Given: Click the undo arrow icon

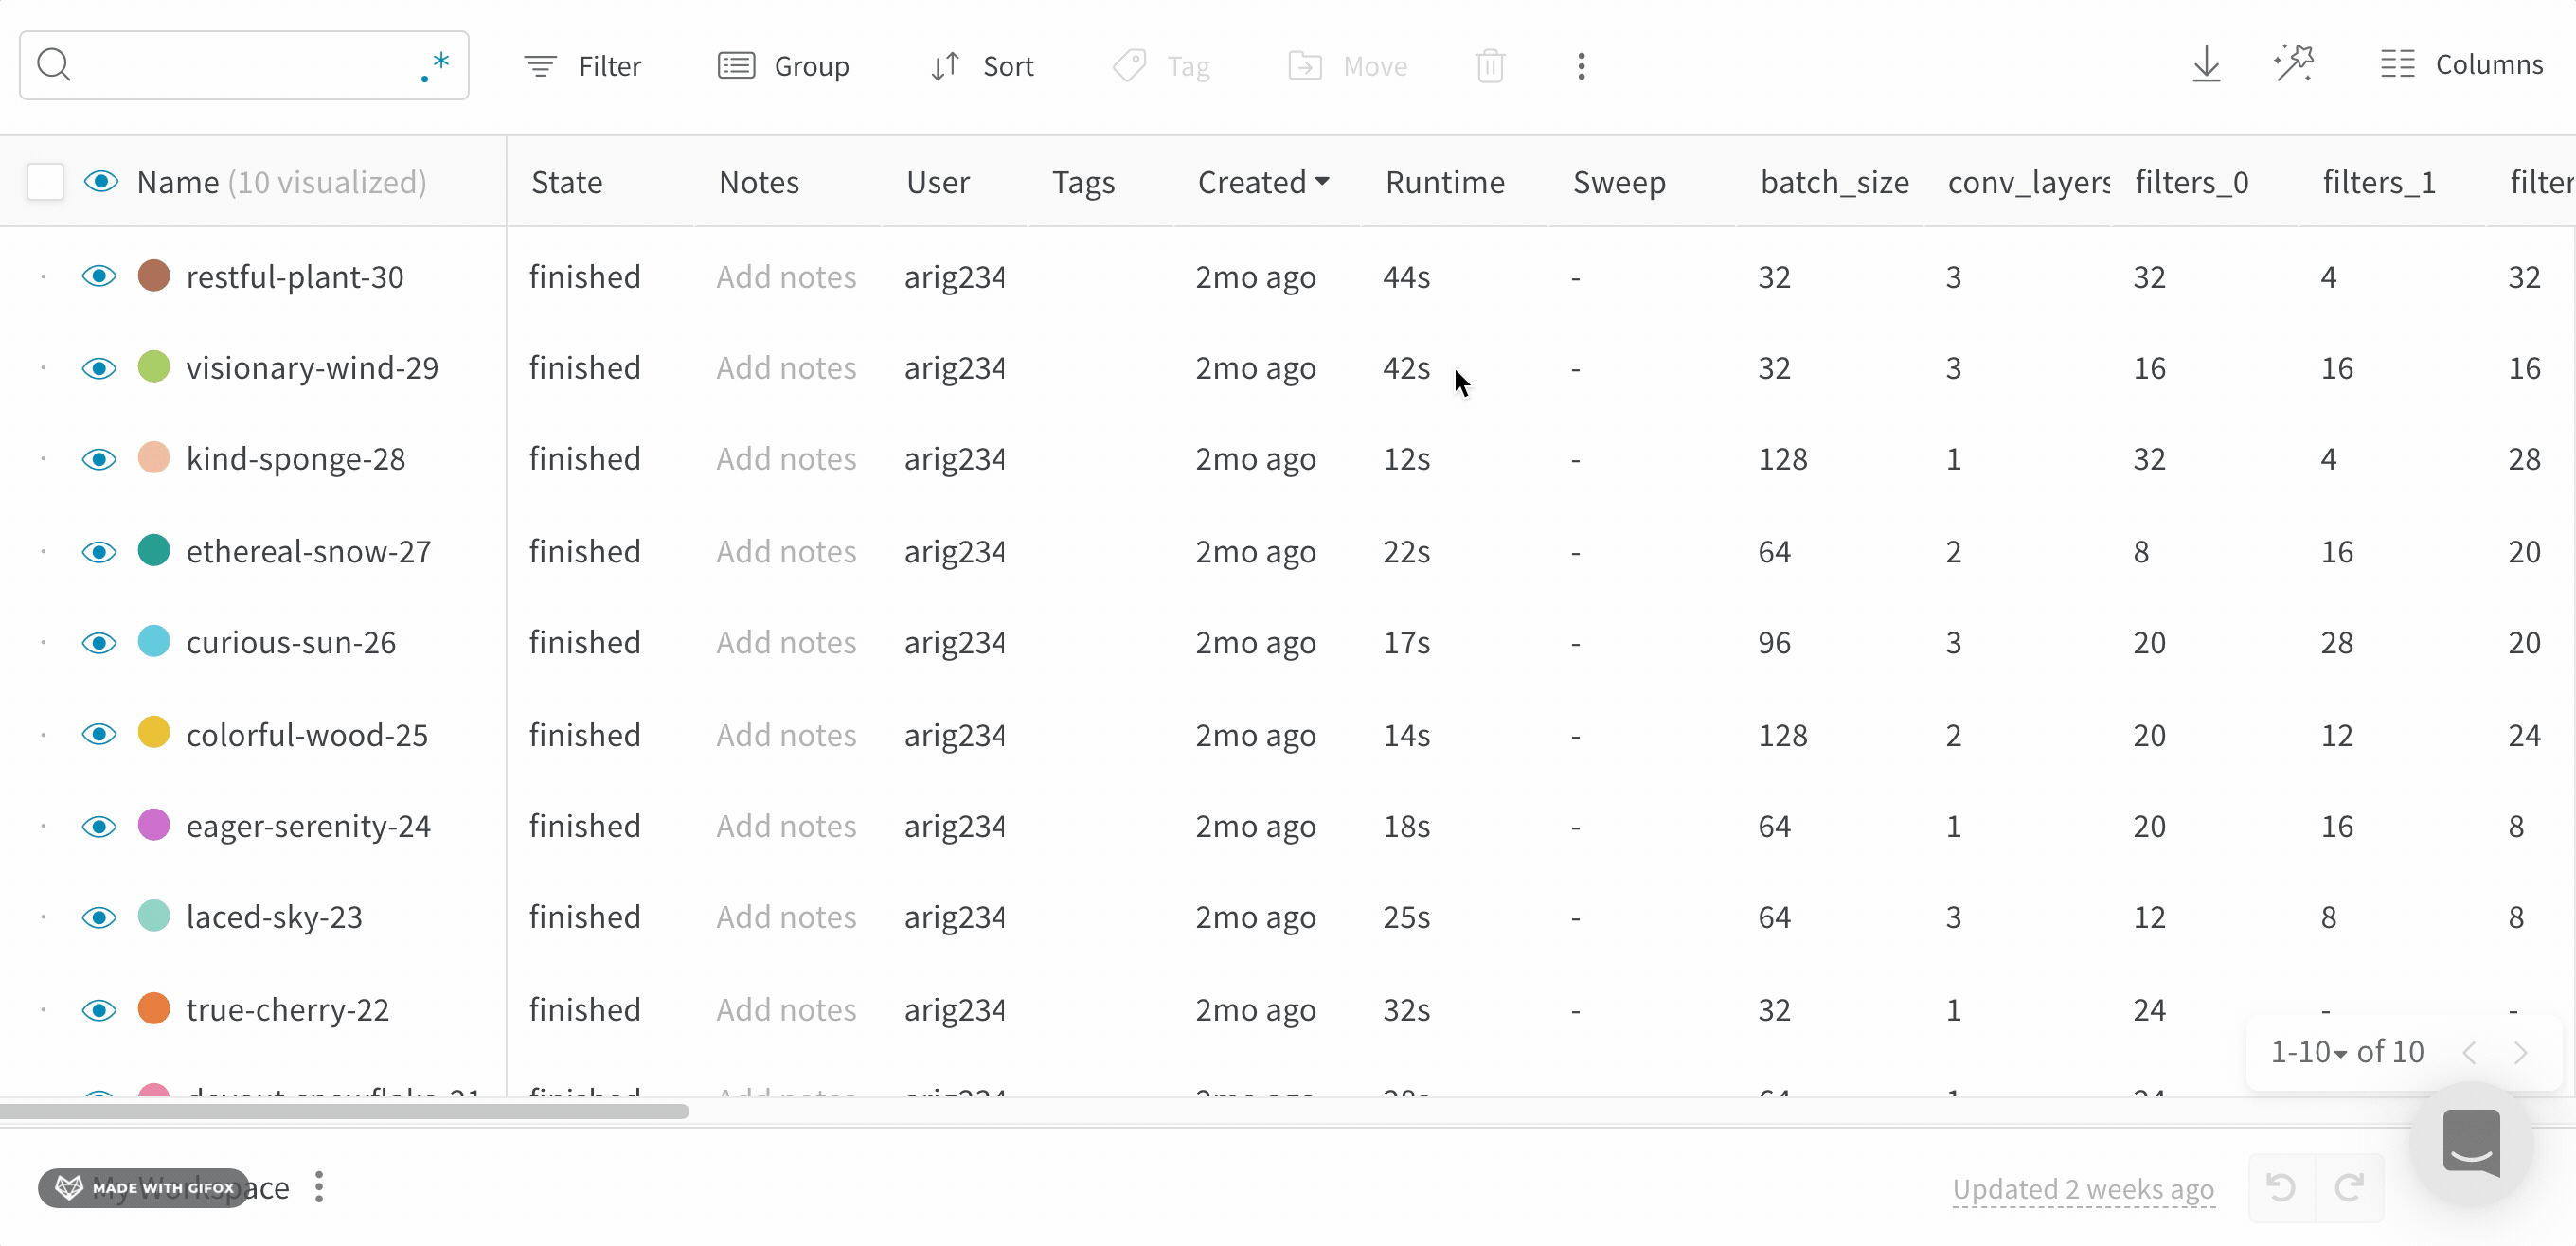Looking at the screenshot, I should click(2281, 1188).
